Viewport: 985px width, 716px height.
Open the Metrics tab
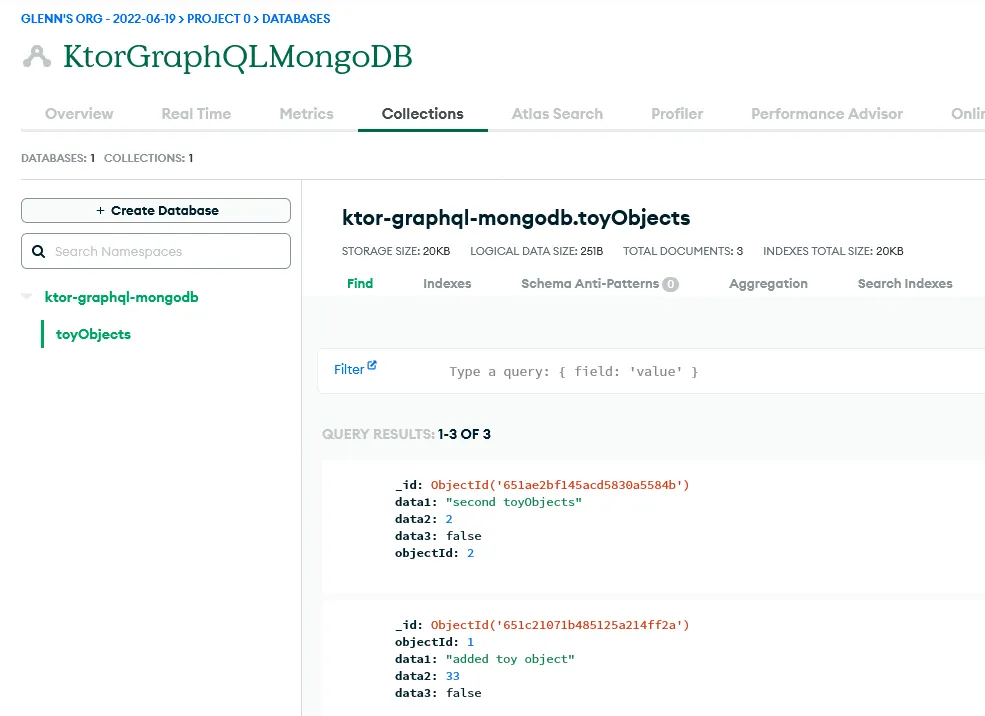pyautogui.click(x=306, y=113)
